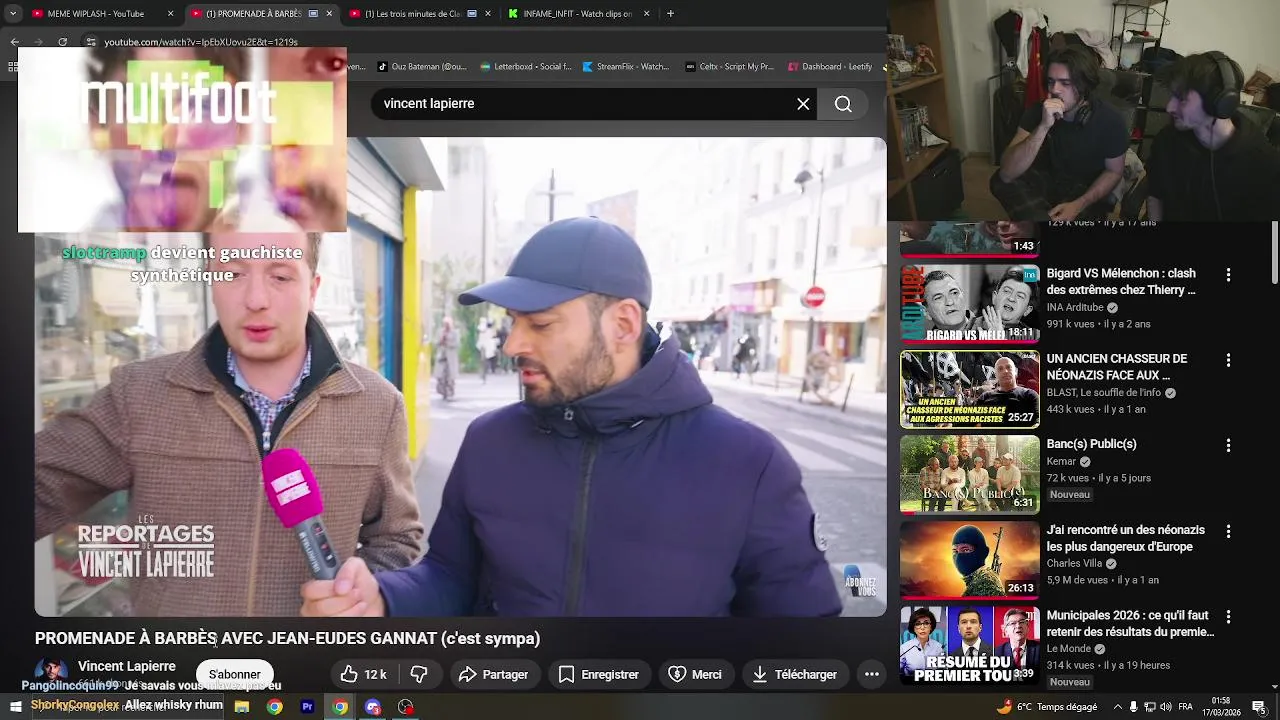Like the video with 12 k thumbs up

[363, 675]
